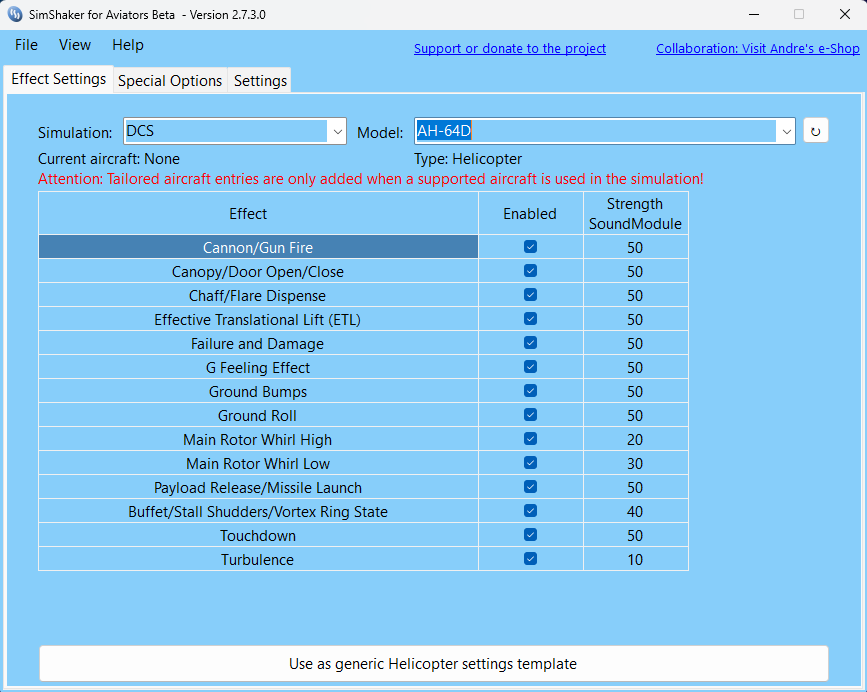Click the refresh model list button
The width and height of the screenshot is (867, 692).
(x=816, y=131)
